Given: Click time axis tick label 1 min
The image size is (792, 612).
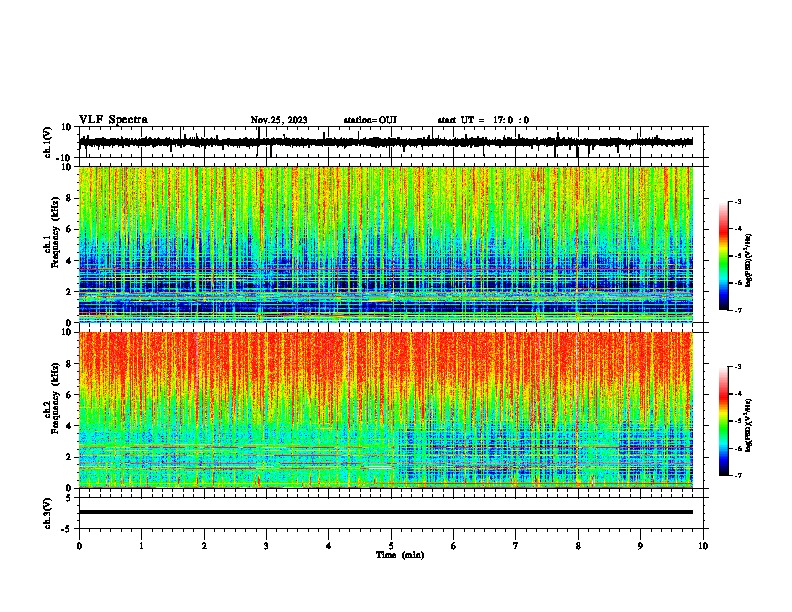Looking at the screenshot, I should pos(141,546).
